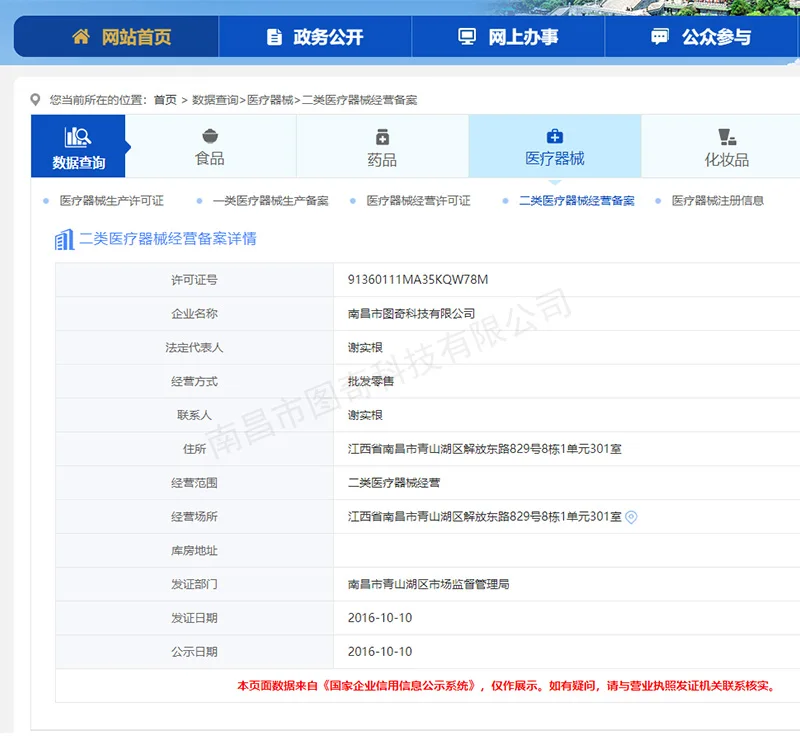
Task: Click the 法定代表人 value 谢实根
Action: 365,347
